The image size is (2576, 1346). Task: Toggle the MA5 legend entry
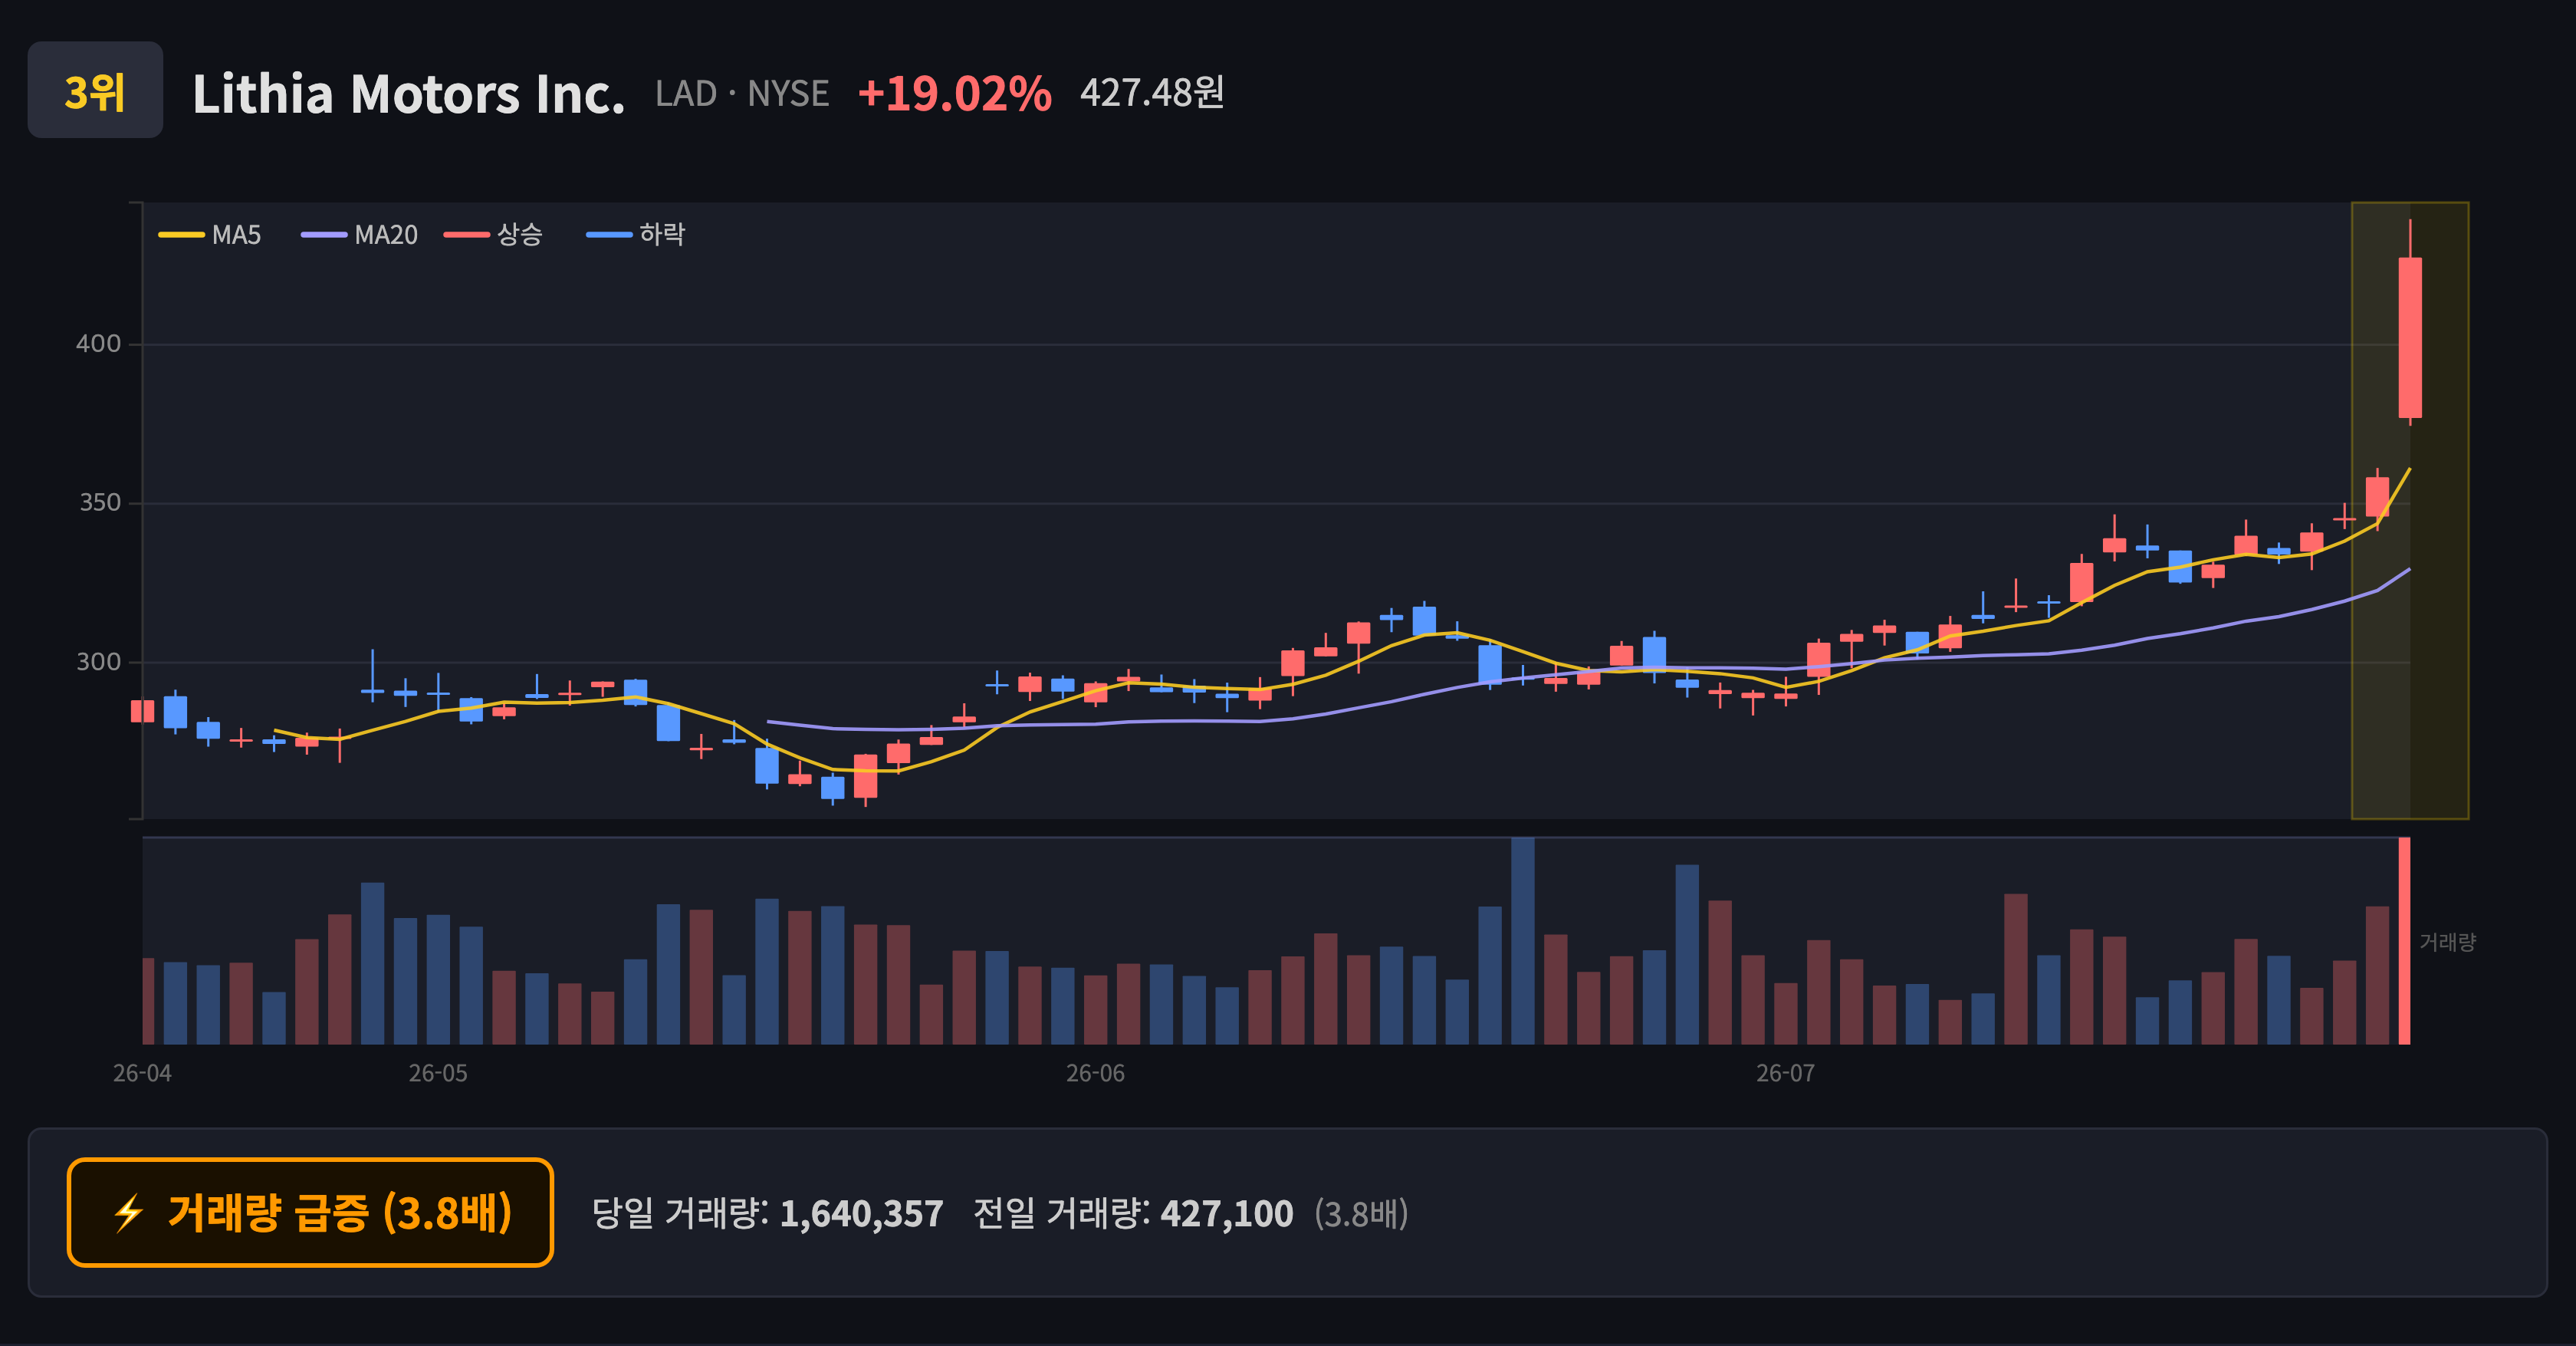210,235
